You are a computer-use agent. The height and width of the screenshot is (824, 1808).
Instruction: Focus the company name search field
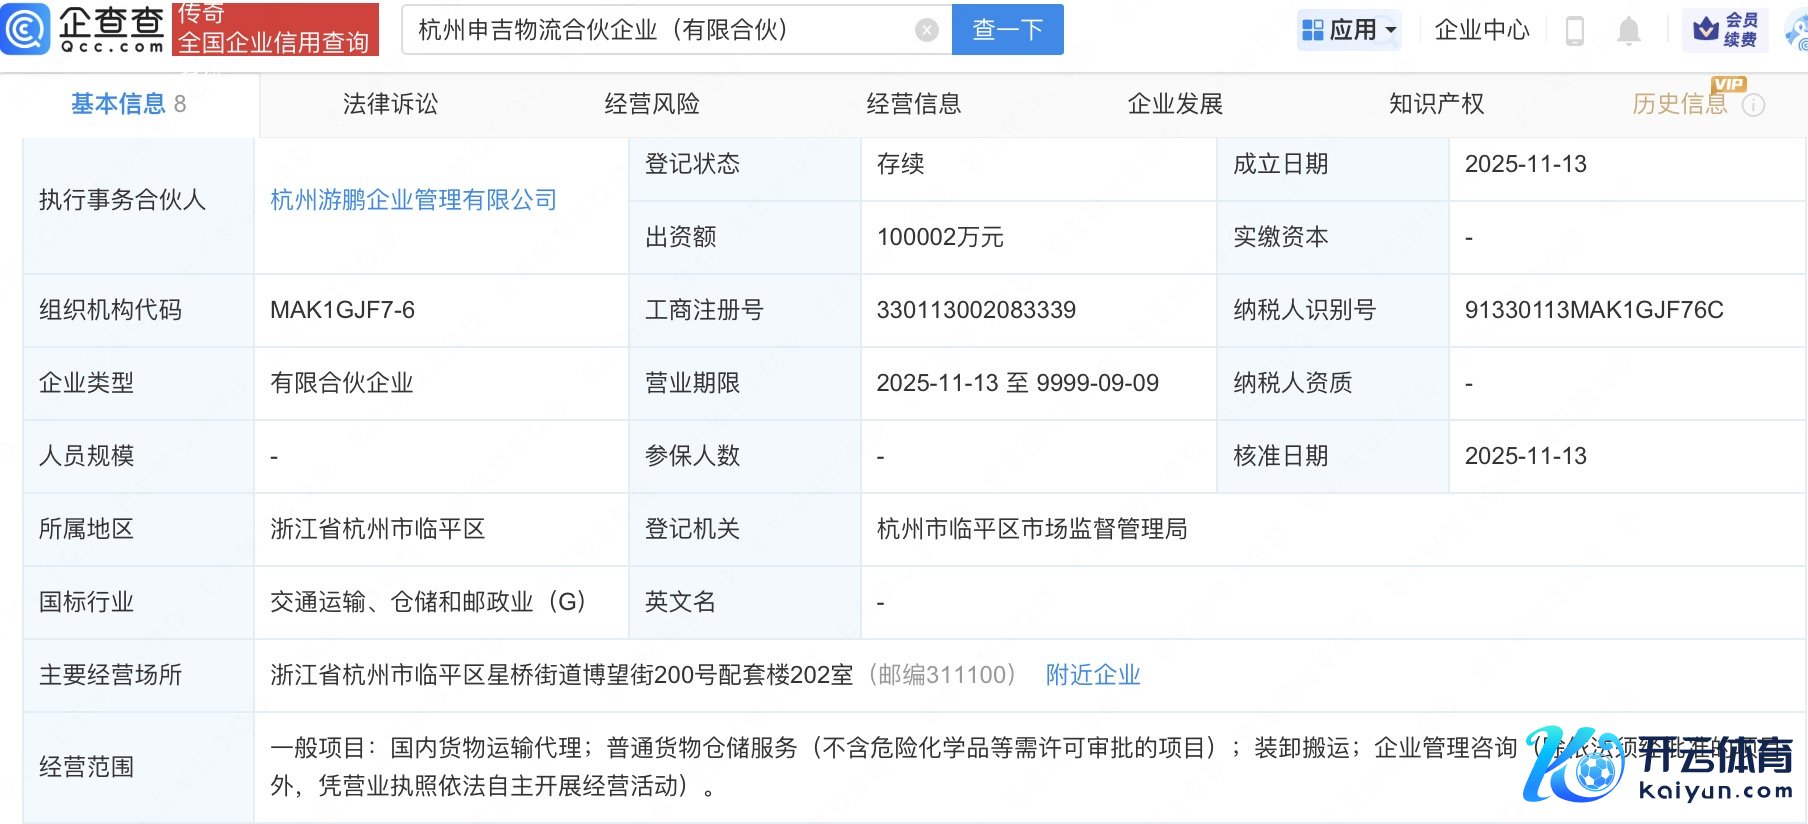pyautogui.click(x=660, y=30)
